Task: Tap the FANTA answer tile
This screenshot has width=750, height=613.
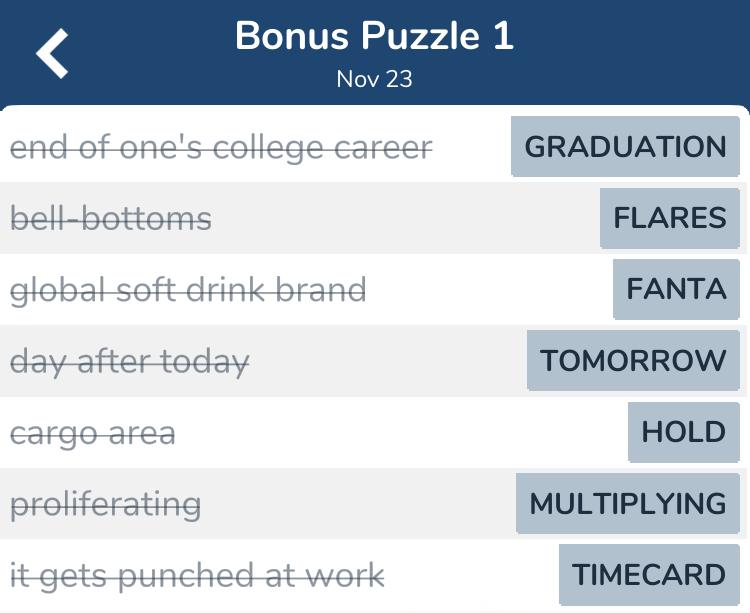Action: (676, 289)
